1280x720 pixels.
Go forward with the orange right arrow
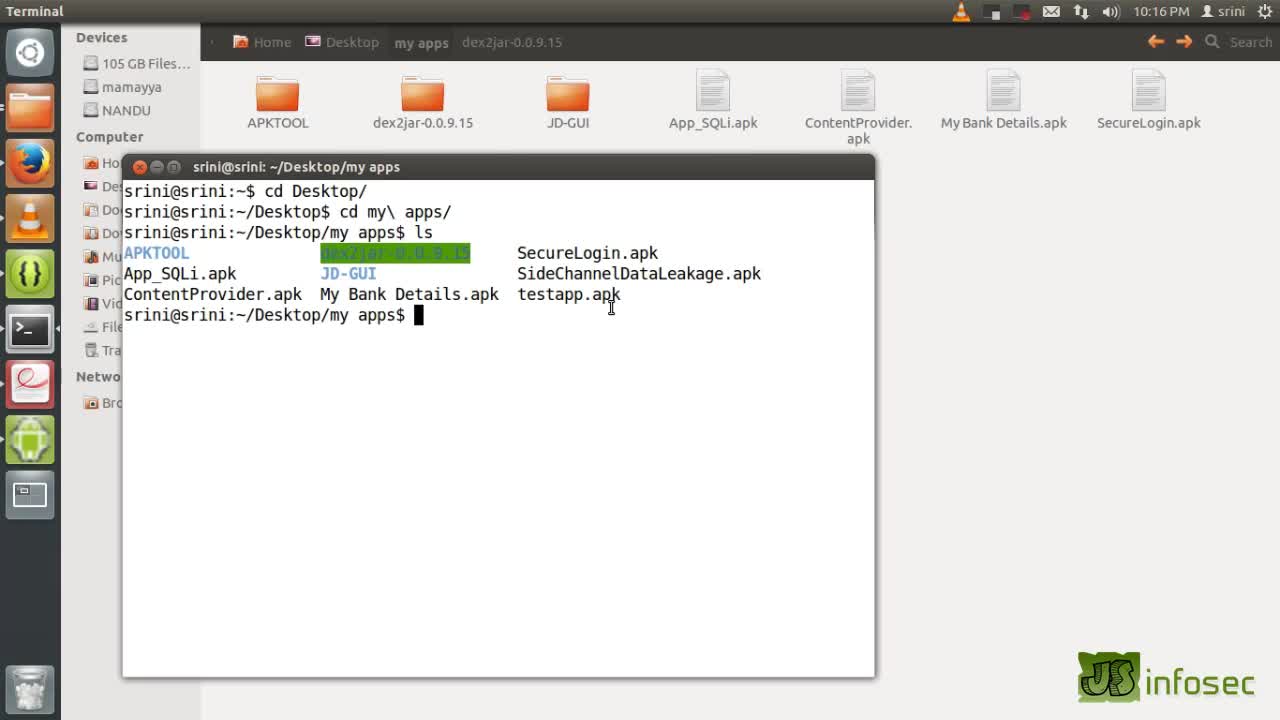click(1184, 42)
